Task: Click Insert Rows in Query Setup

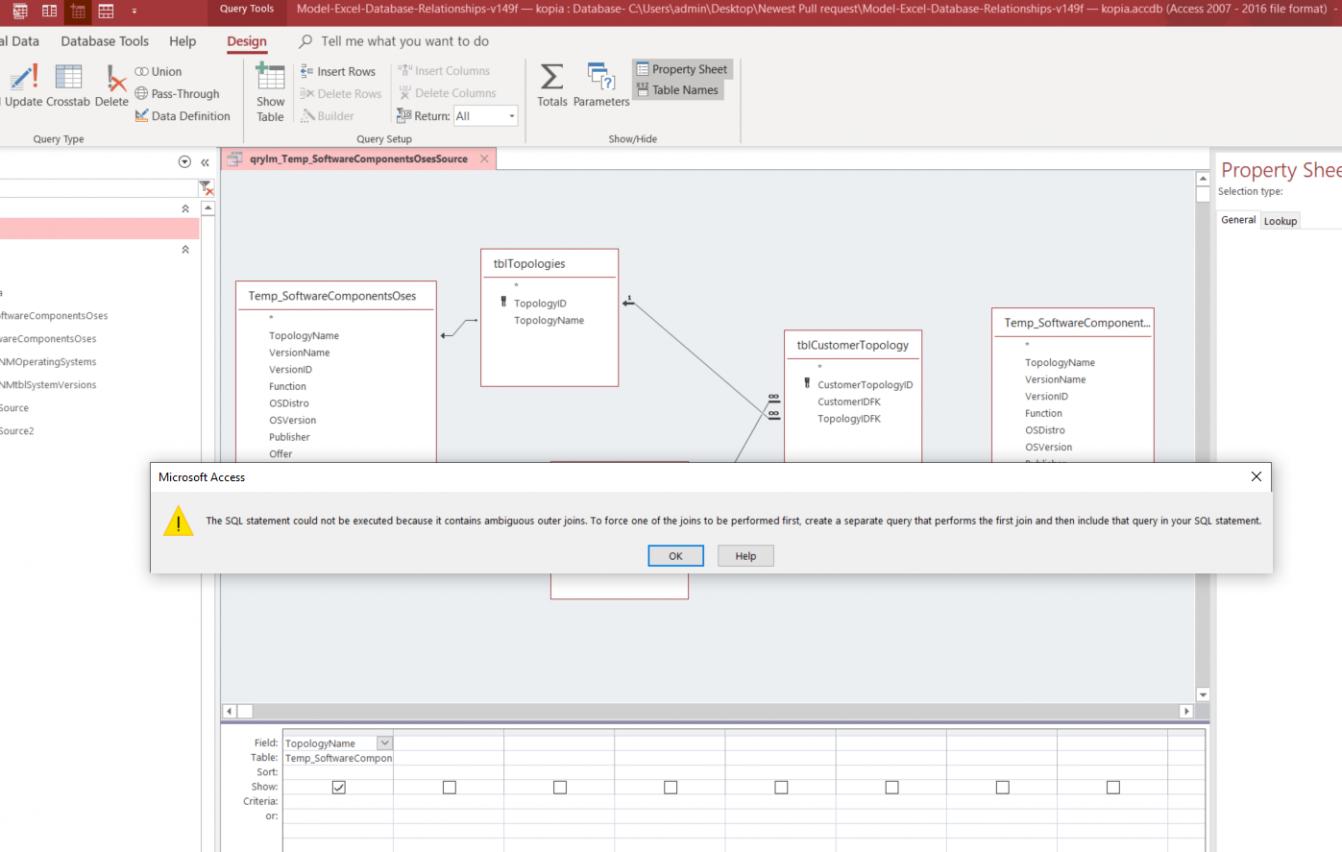Action: 338,72
